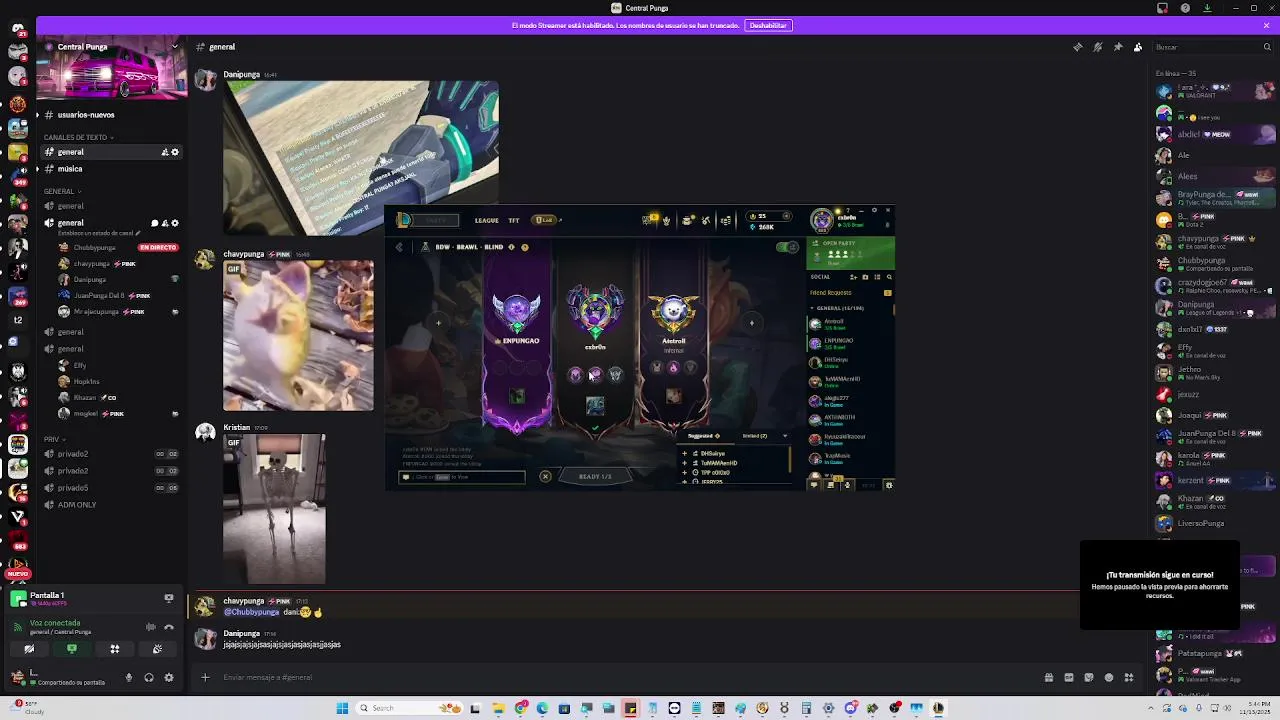The width and height of the screenshot is (1280, 720).
Task: Toggle notification settings bell for #general
Action: pyautogui.click(x=1098, y=47)
